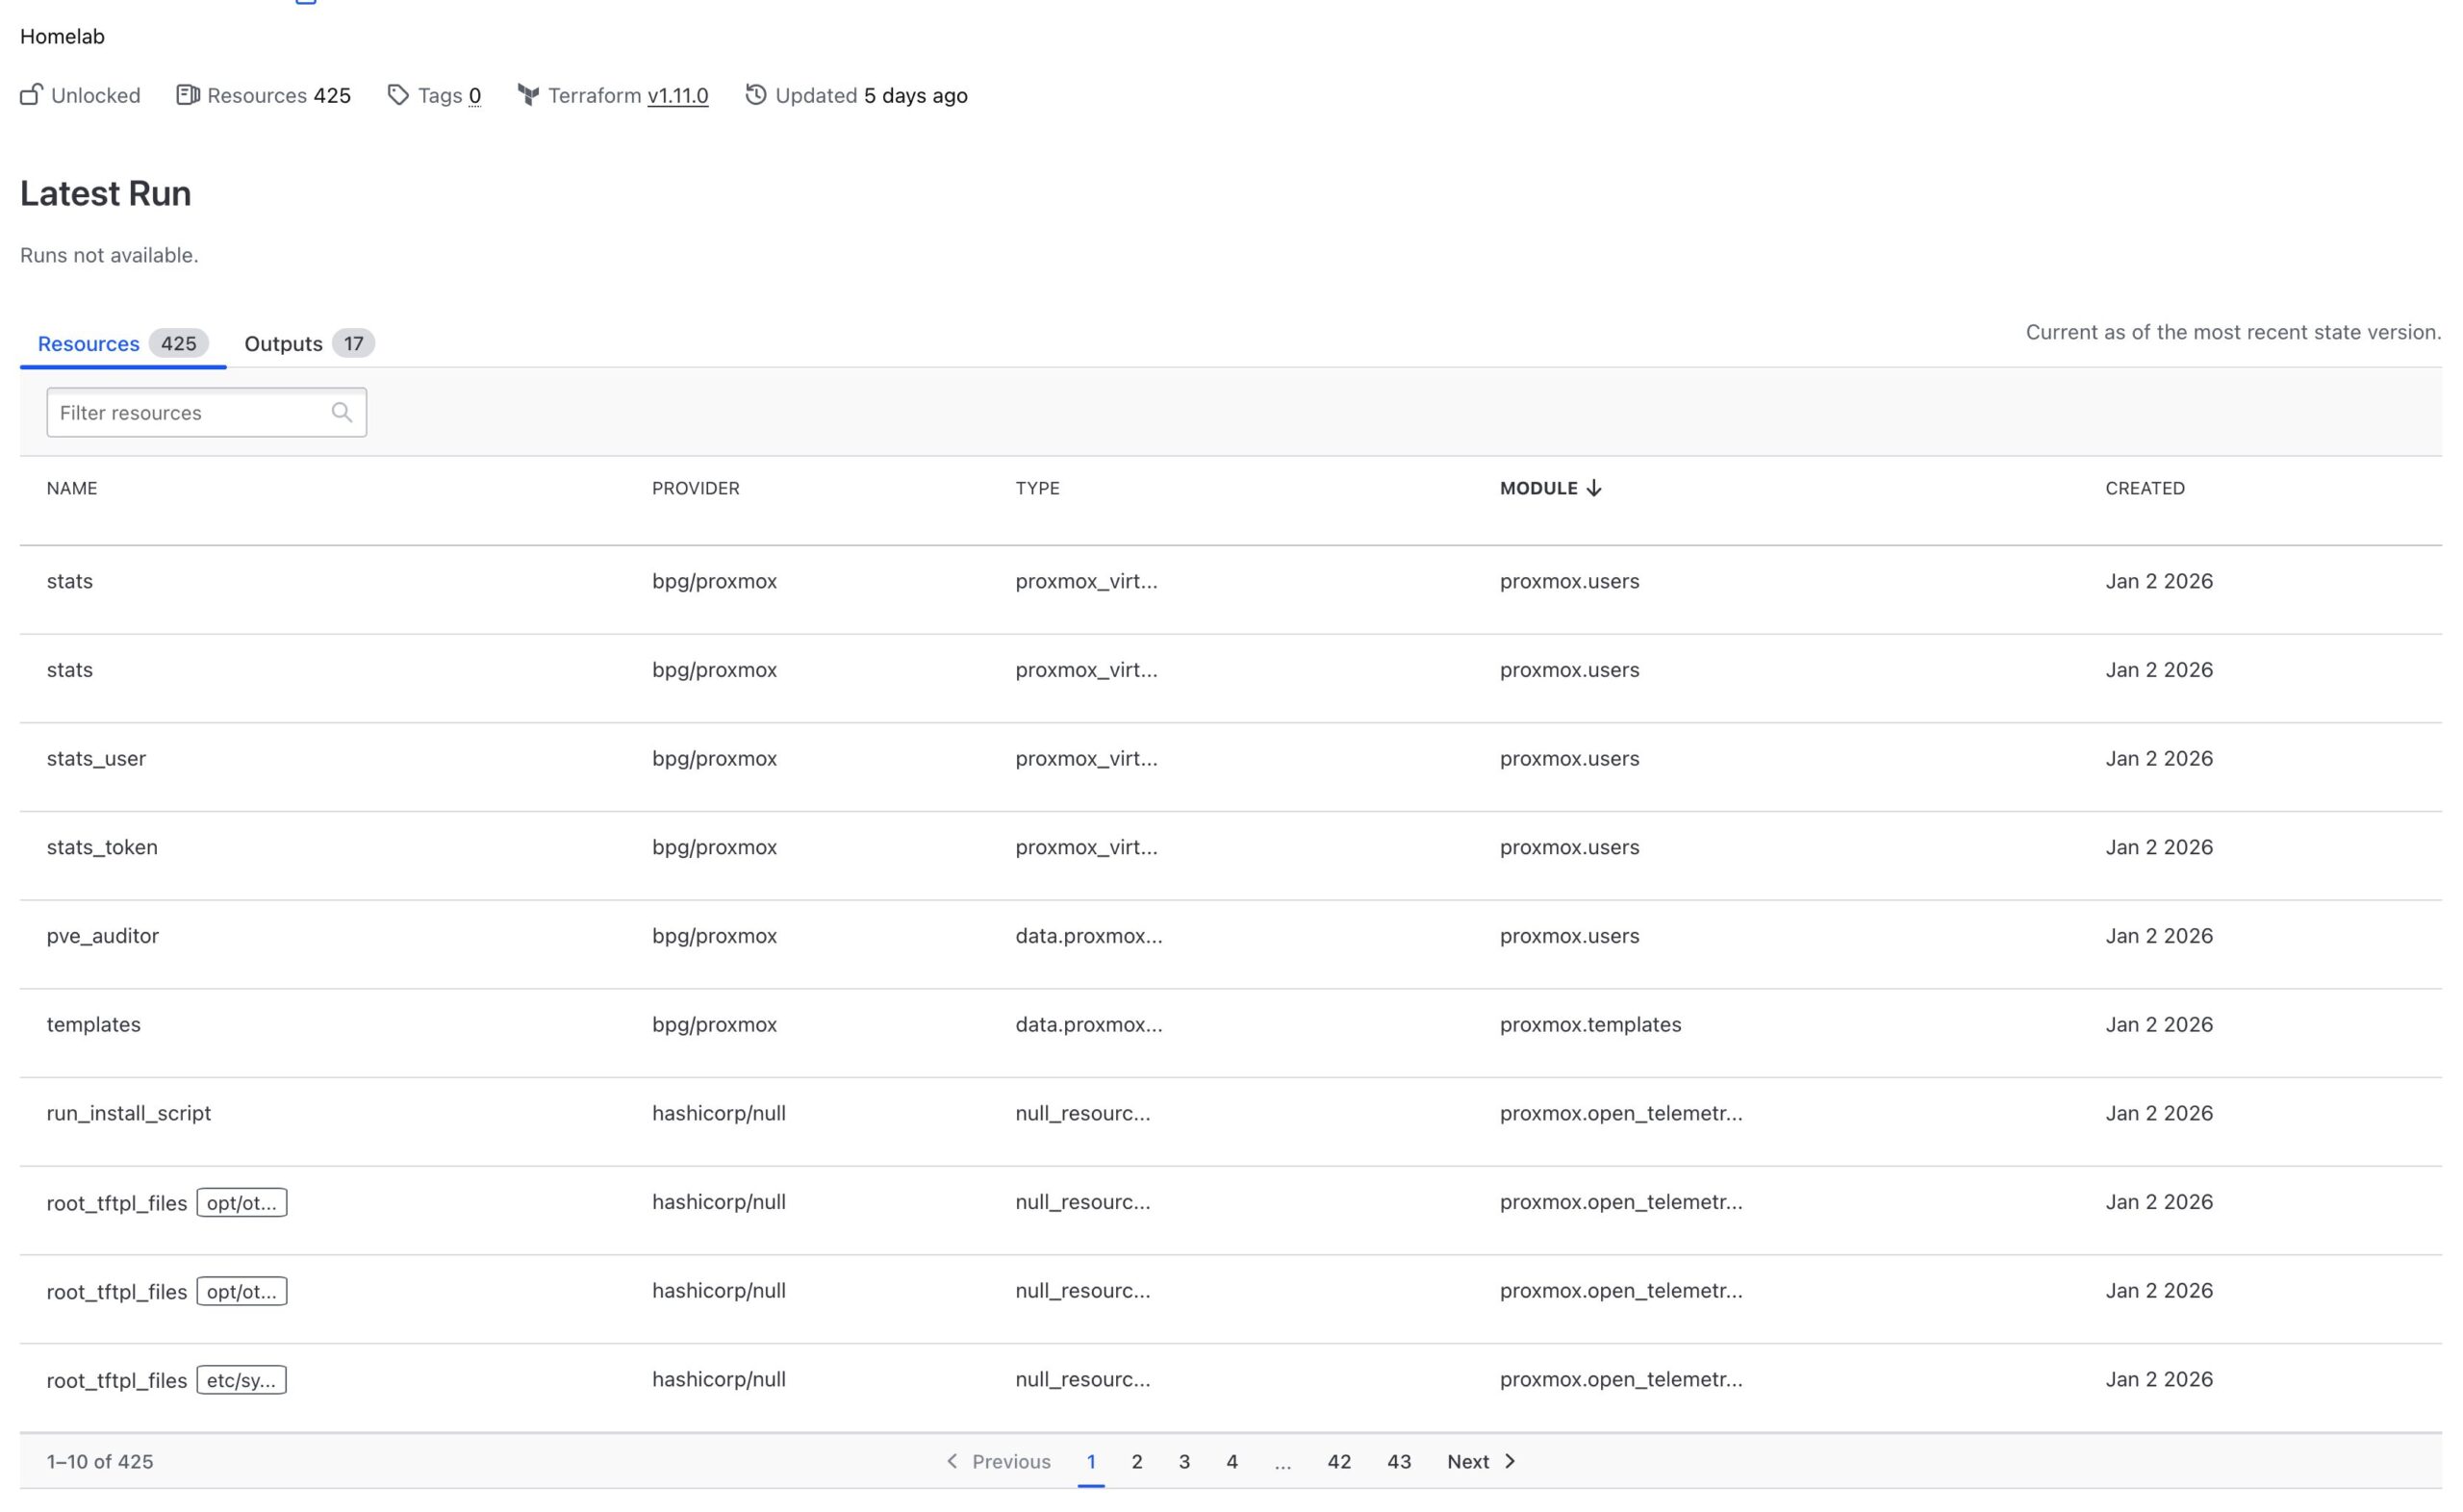Click the Terraform logo icon

[x=529, y=95]
